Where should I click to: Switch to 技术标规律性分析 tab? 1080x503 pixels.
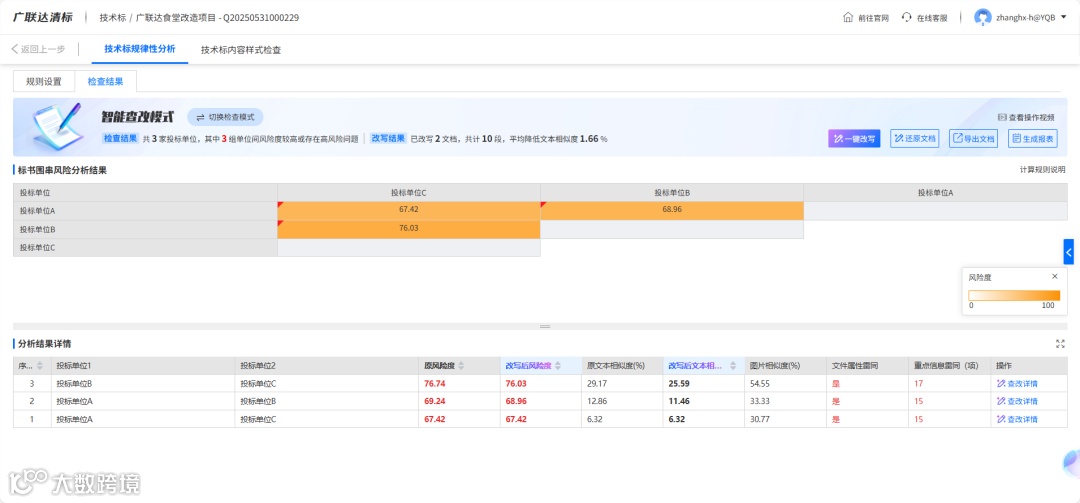coord(140,49)
